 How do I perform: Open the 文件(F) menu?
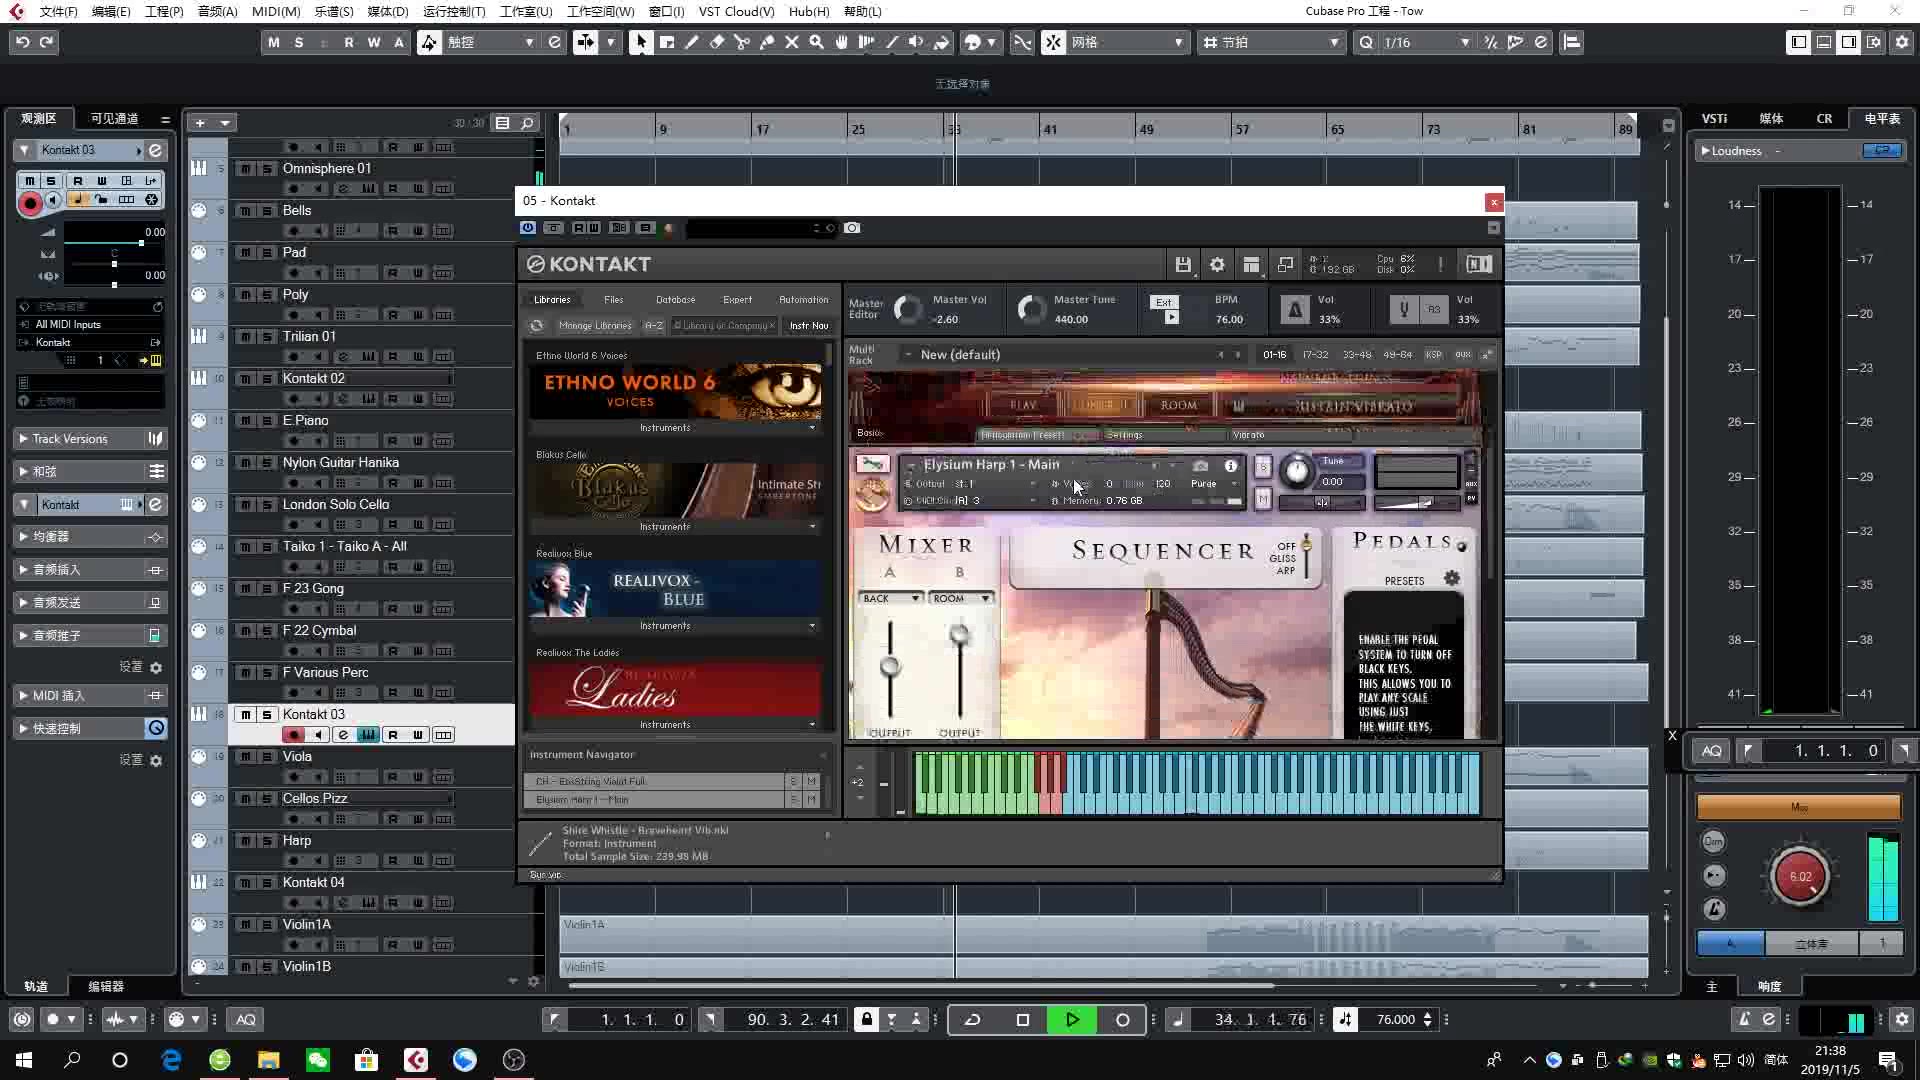pyautogui.click(x=58, y=11)
